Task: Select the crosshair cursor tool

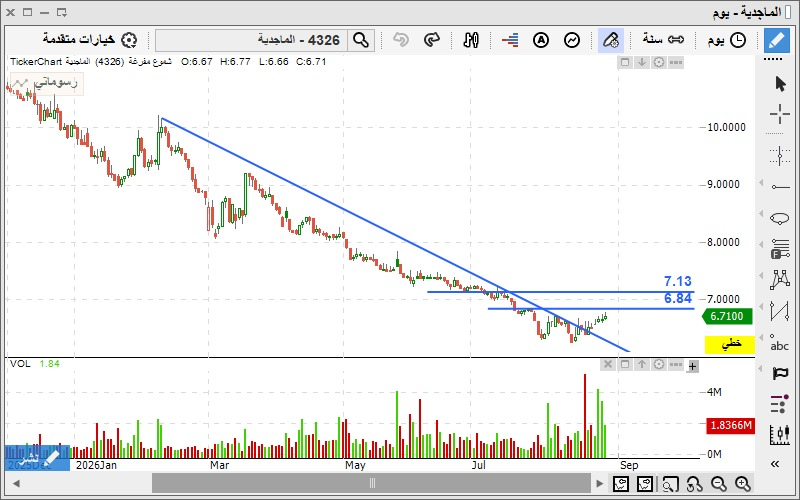Action: pos(780,114)
